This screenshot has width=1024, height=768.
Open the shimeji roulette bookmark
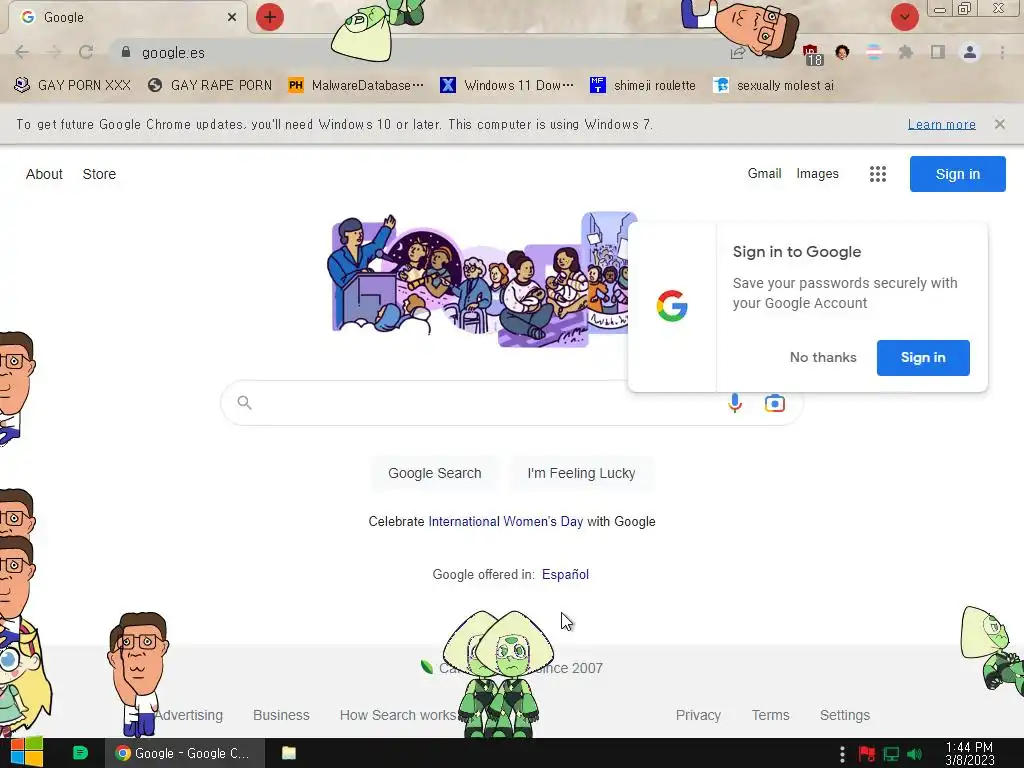(x=643, y=85)
